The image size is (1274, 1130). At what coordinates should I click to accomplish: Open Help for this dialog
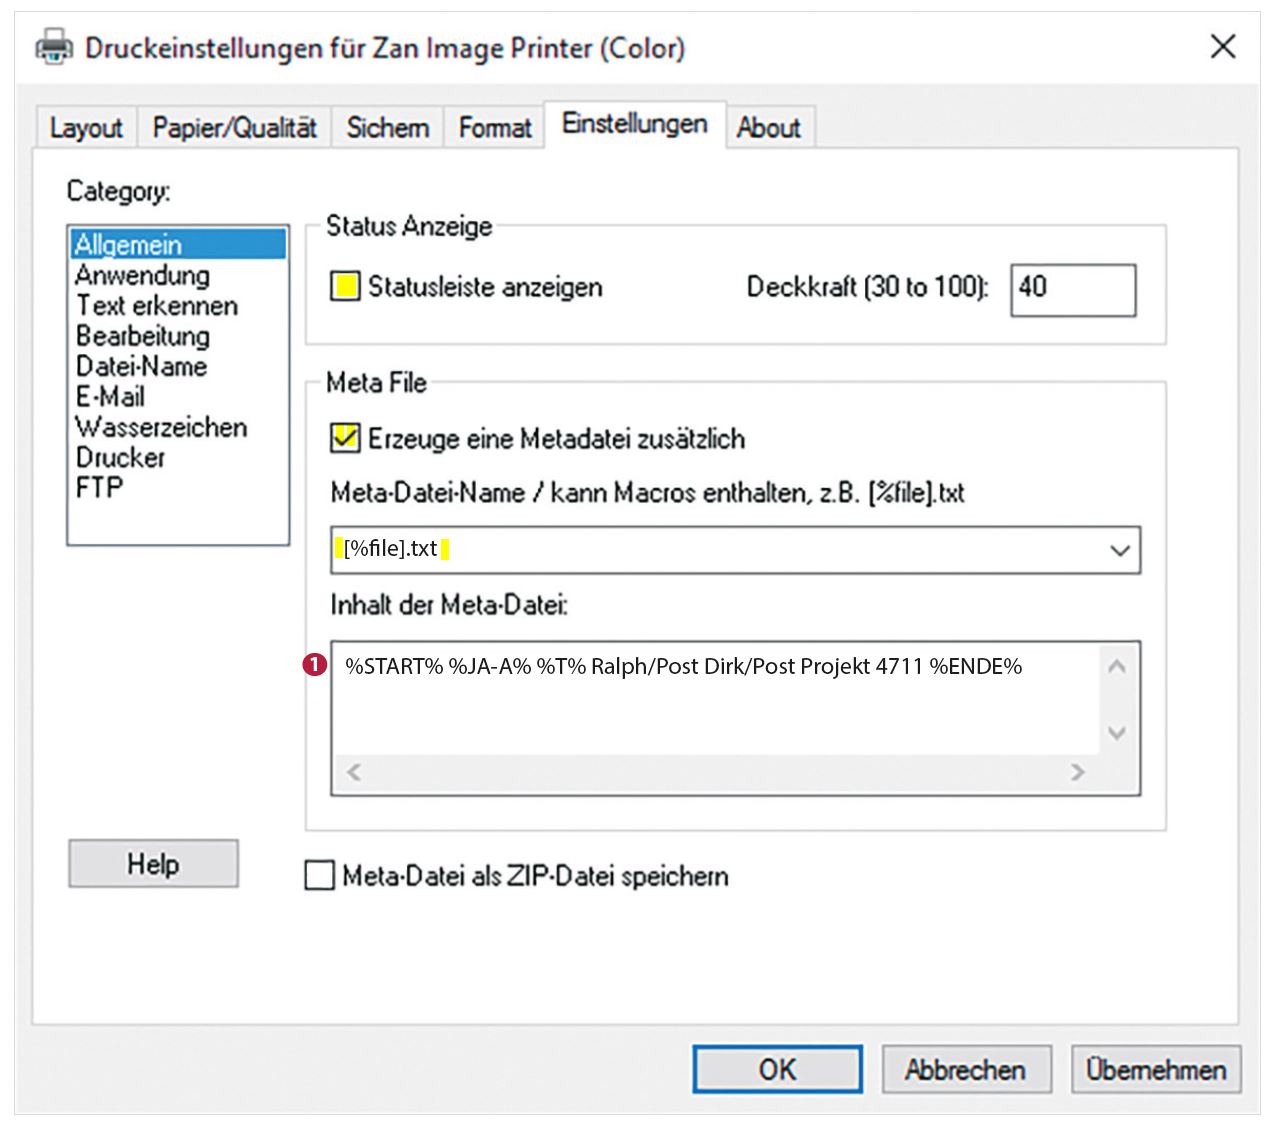coord(153,864)
